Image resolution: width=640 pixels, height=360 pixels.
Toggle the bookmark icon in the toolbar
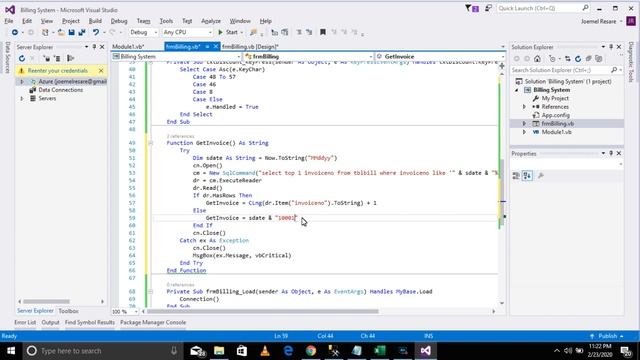[322, 32]
